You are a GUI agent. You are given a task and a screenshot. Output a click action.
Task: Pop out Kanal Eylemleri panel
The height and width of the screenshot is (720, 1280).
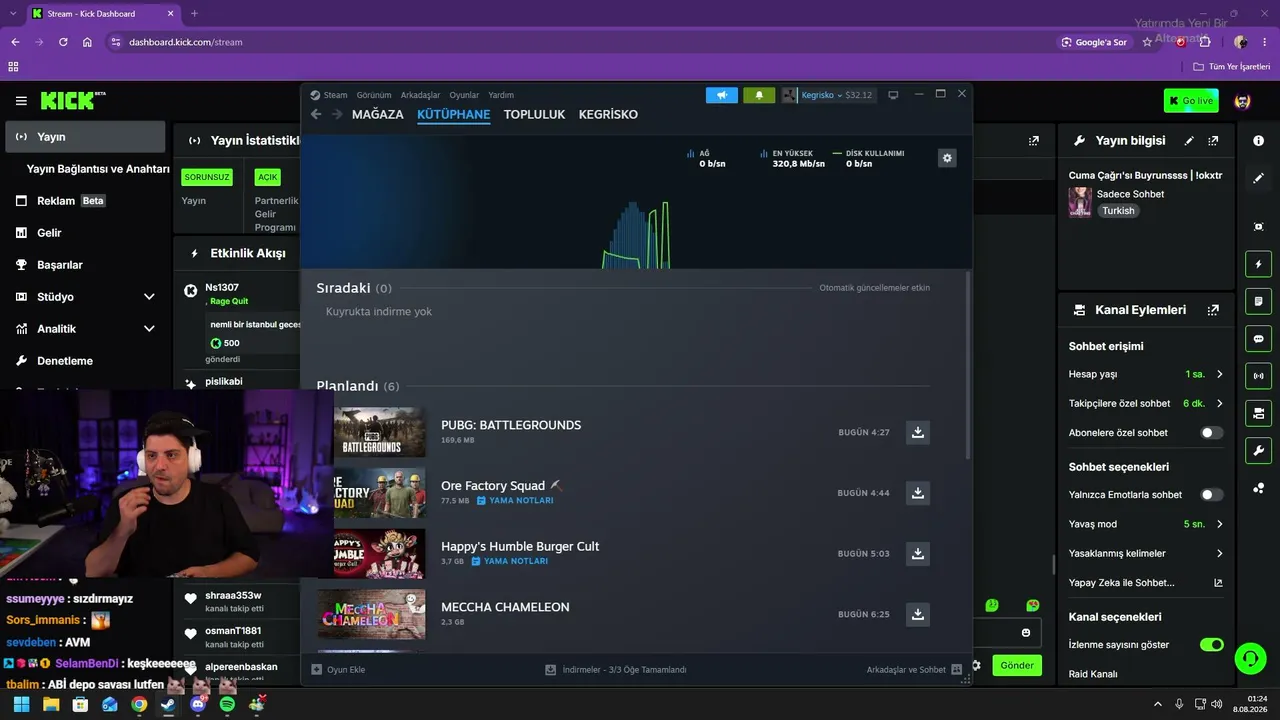point(1213,310)
